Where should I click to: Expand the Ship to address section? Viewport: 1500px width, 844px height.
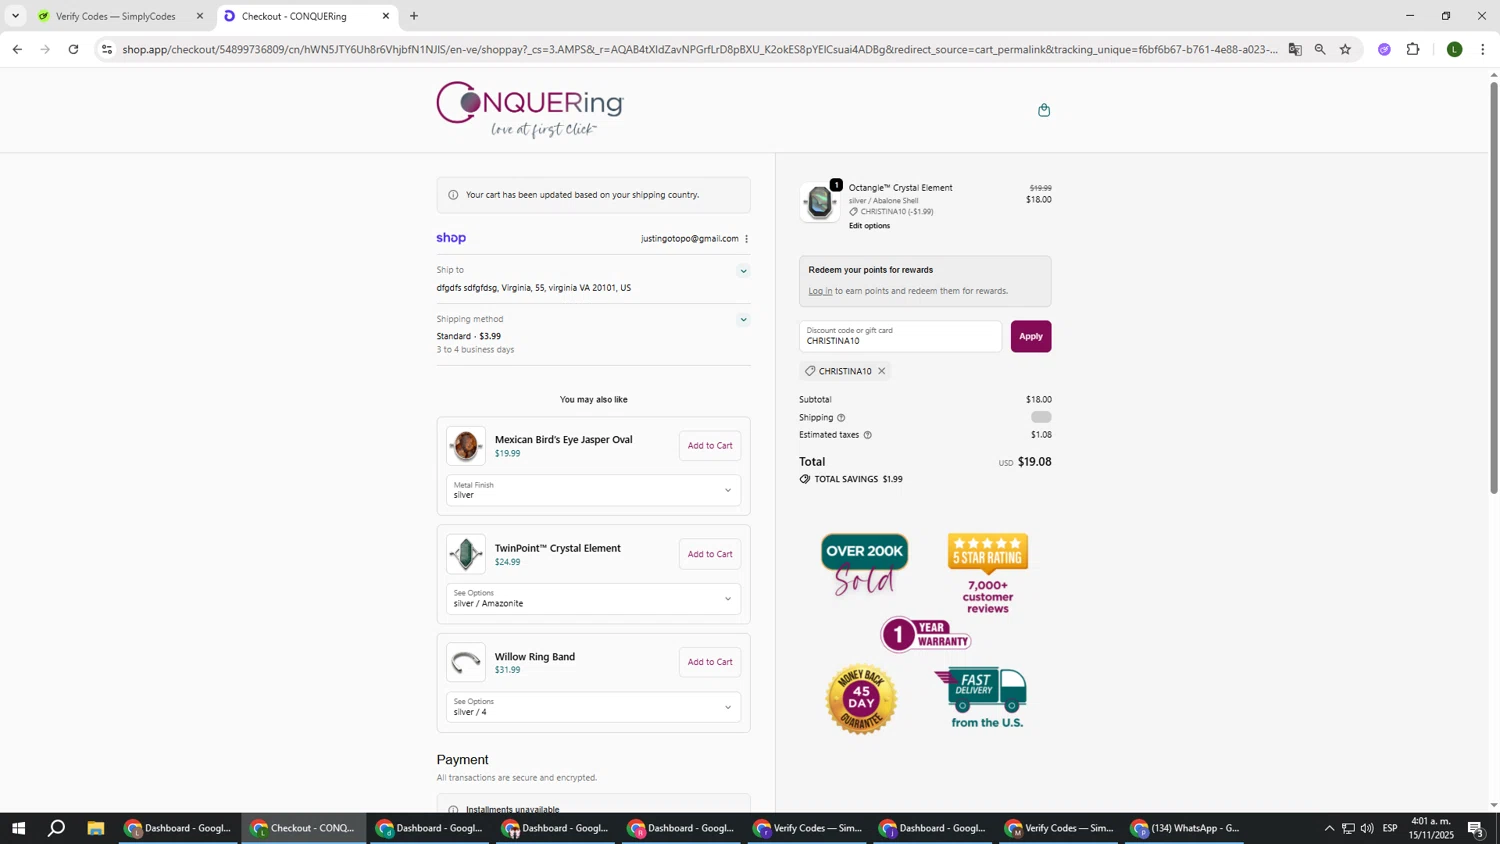[743, 271]
